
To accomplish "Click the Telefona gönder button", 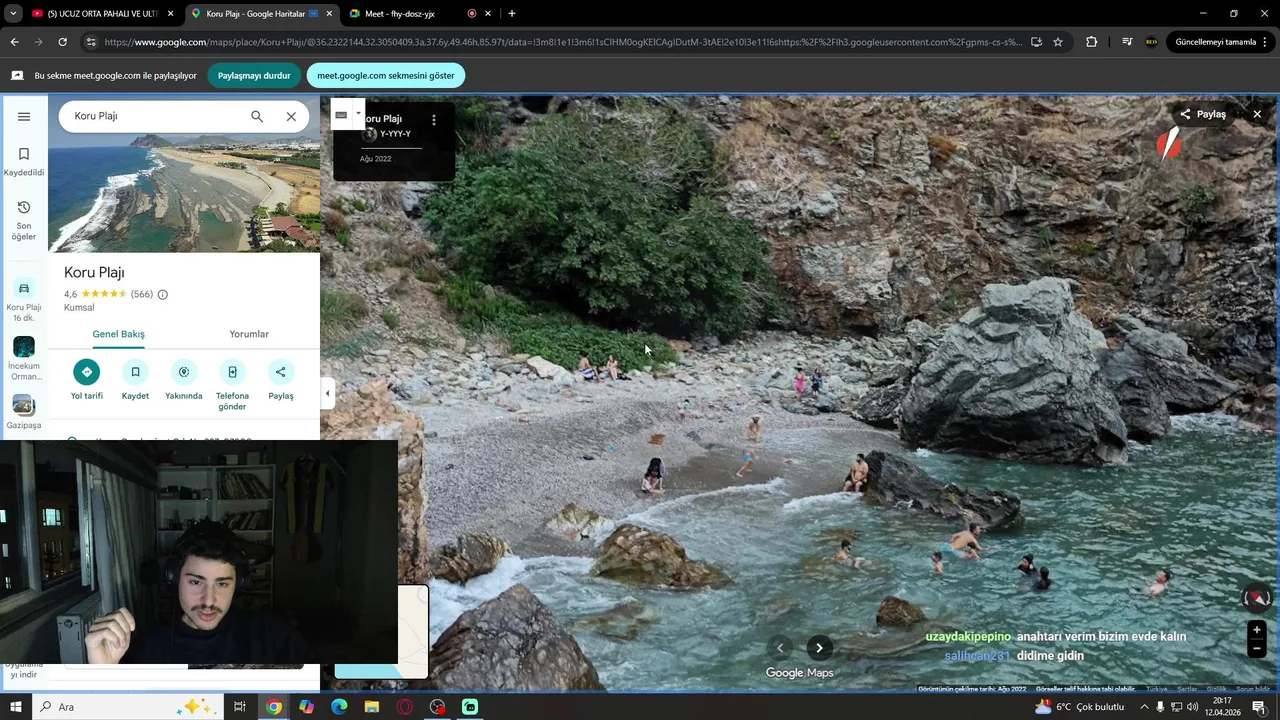I will pos(232,386).
